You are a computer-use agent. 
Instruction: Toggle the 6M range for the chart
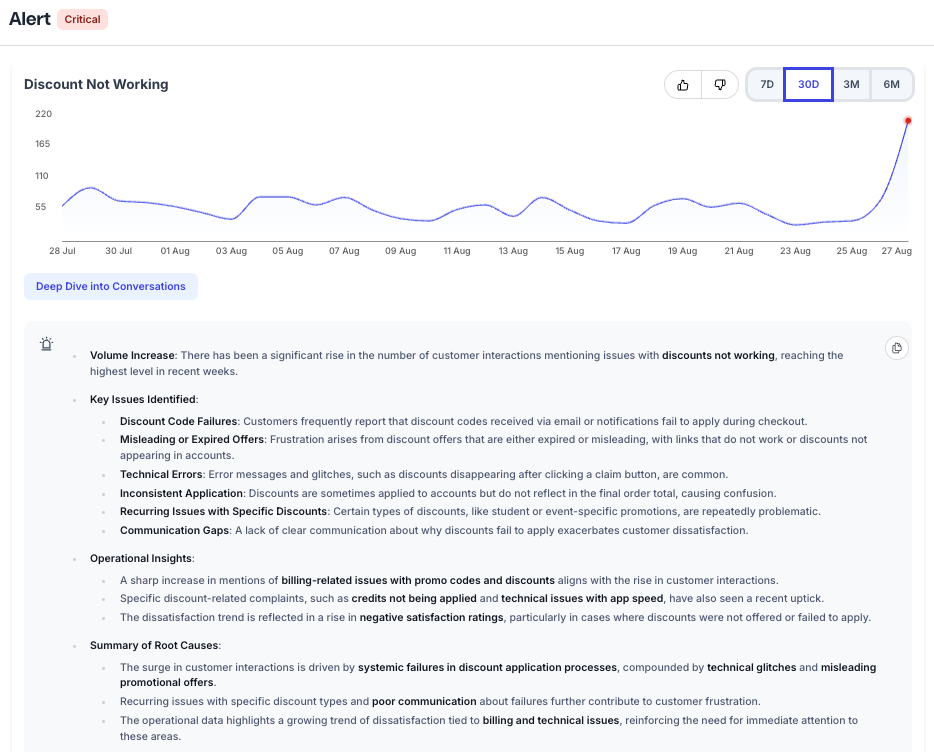click(x=890, y=85)
